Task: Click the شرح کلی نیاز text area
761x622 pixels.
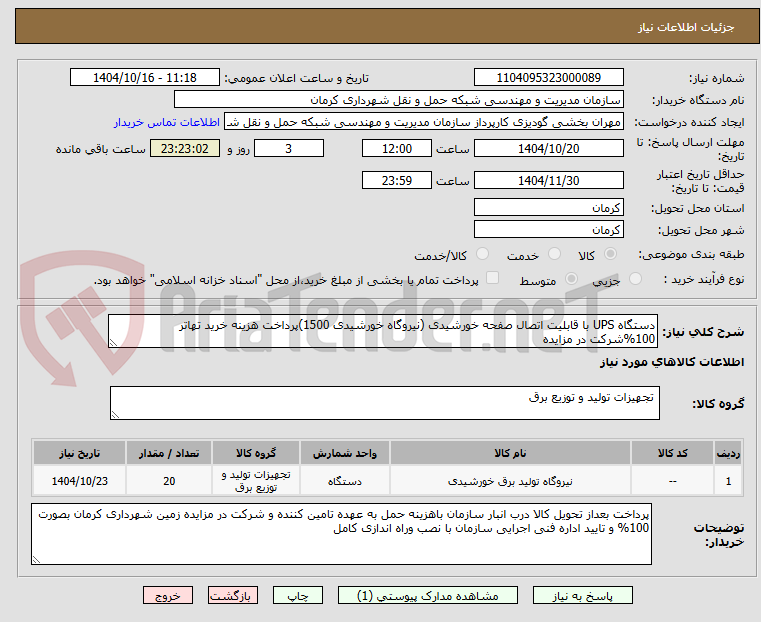Action: click(383, 331)
